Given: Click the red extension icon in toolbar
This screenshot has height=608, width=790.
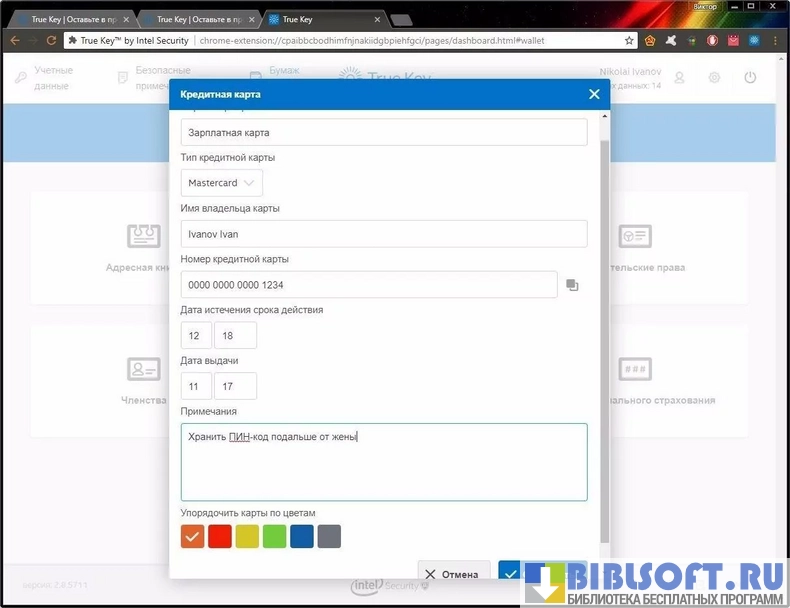Looking at the screenshot, I should 712,41.
